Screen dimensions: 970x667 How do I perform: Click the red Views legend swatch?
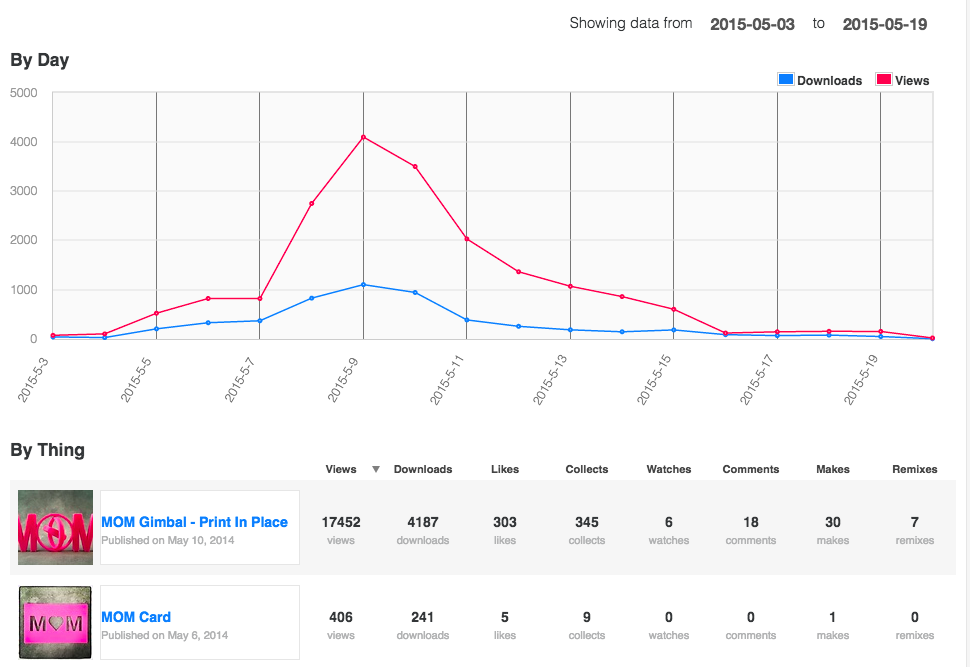(884, 80)
